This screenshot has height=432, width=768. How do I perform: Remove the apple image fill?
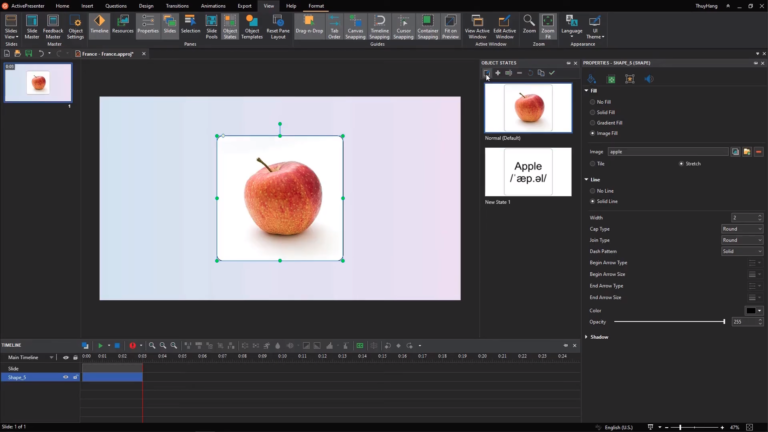coord(759,152)
